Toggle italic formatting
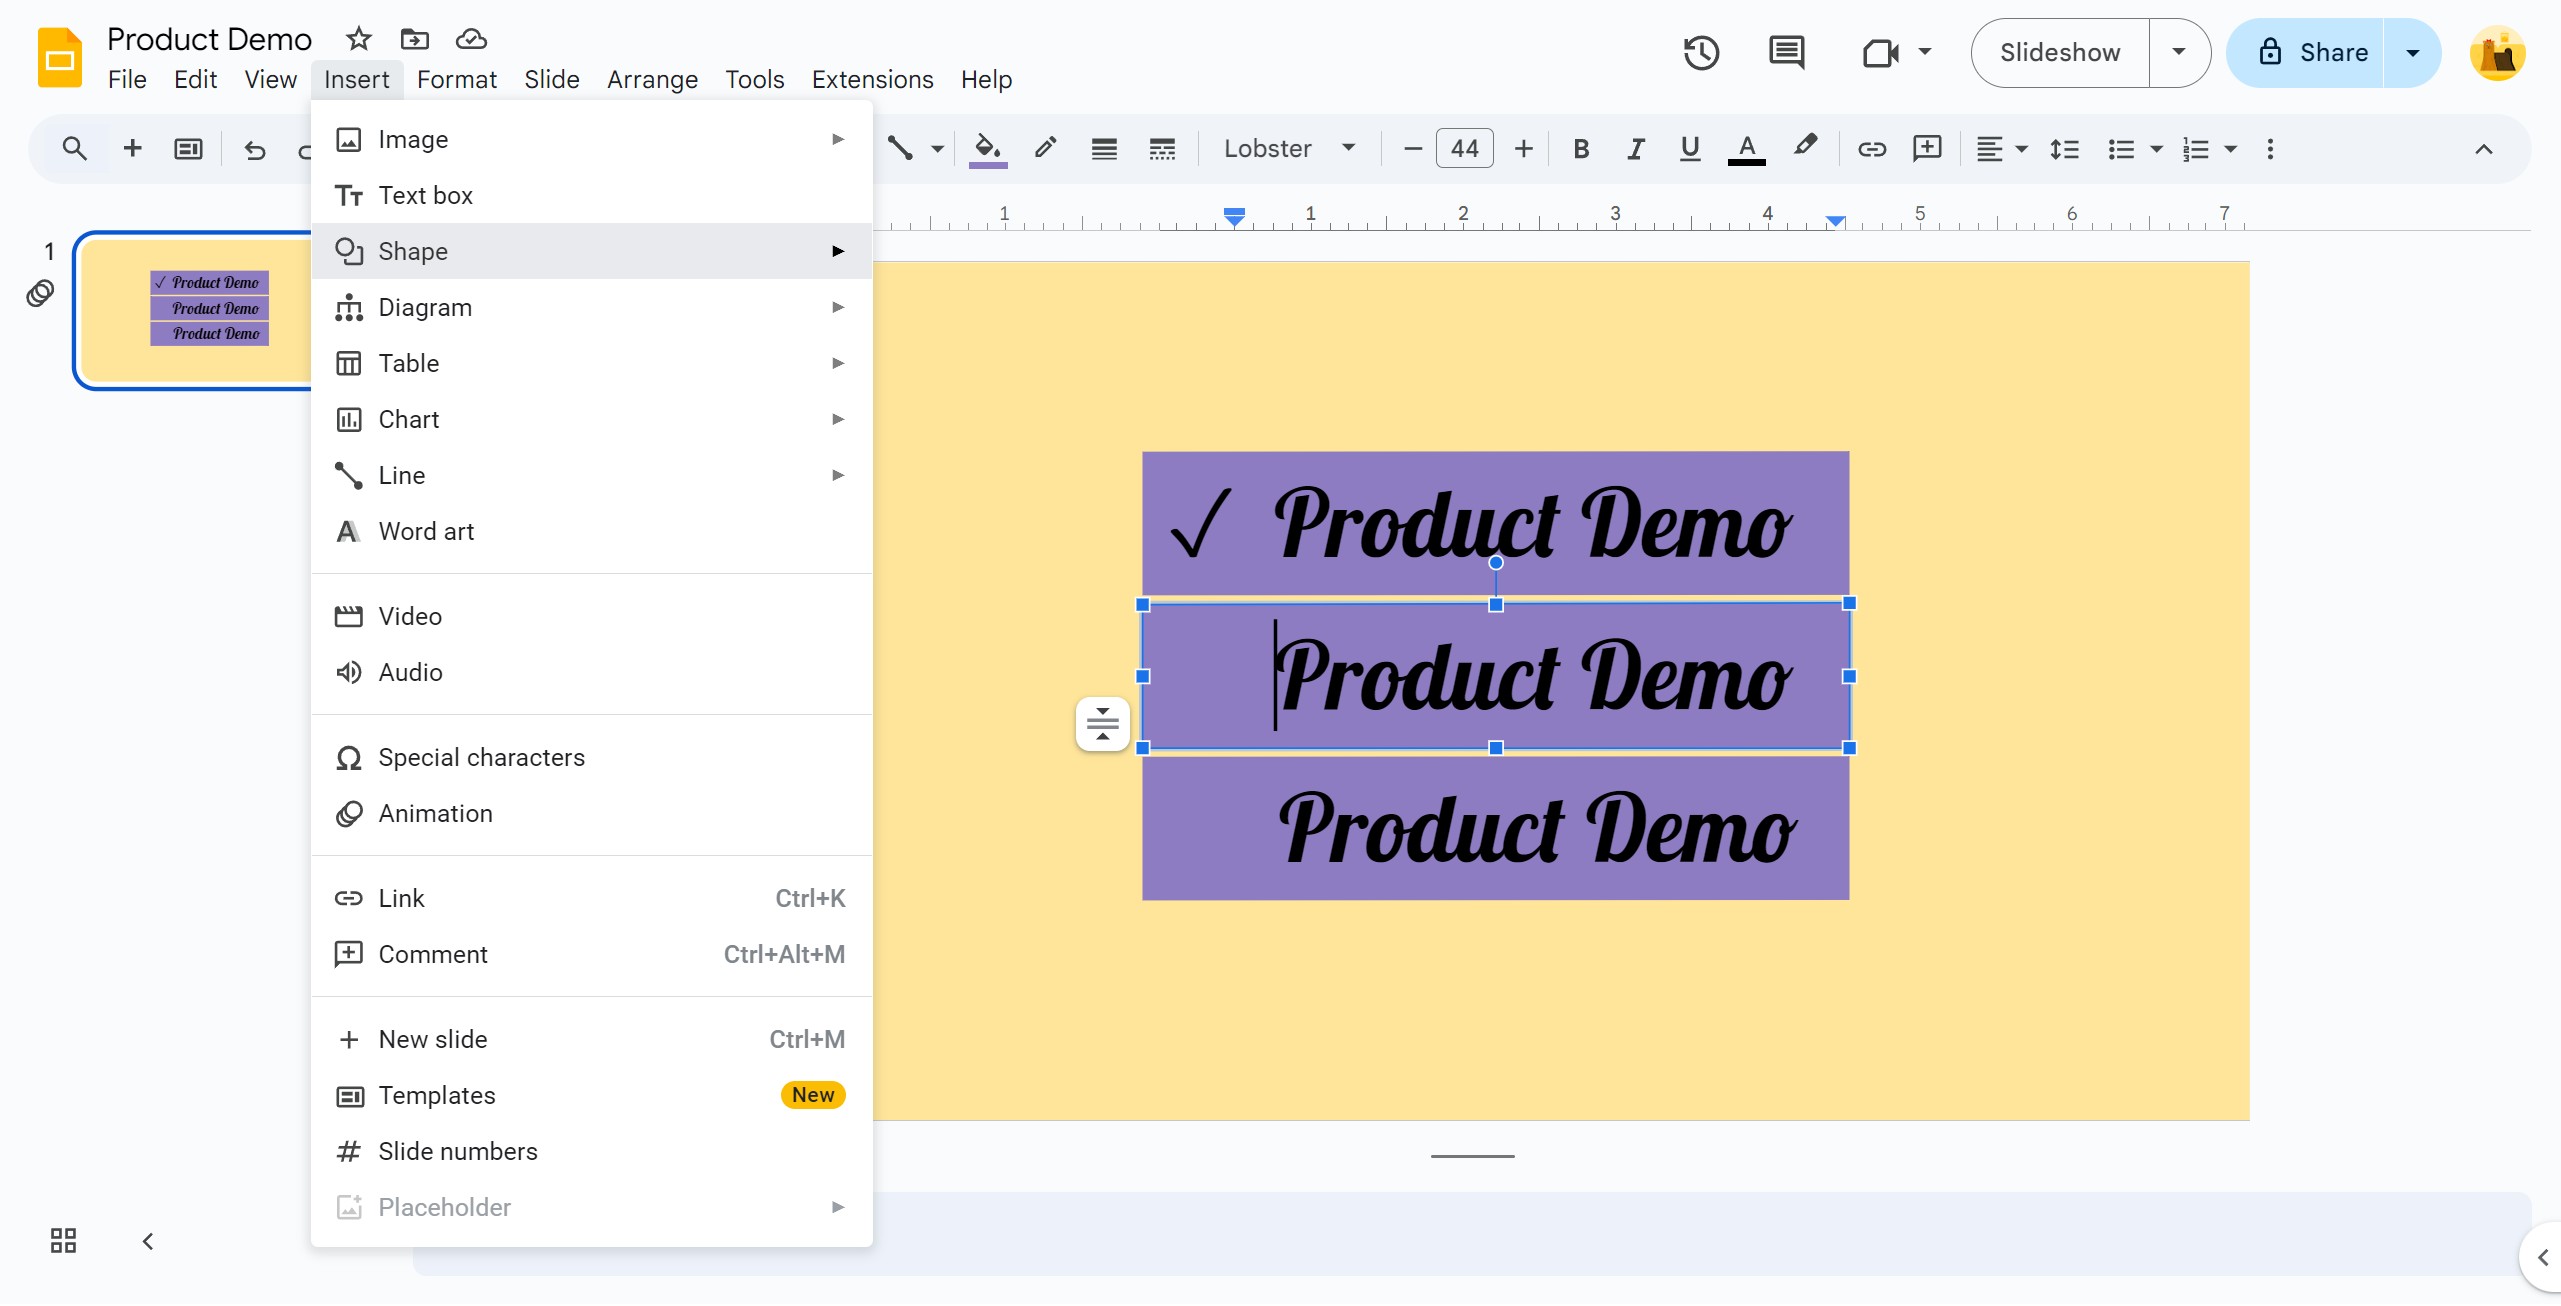 1636,149
